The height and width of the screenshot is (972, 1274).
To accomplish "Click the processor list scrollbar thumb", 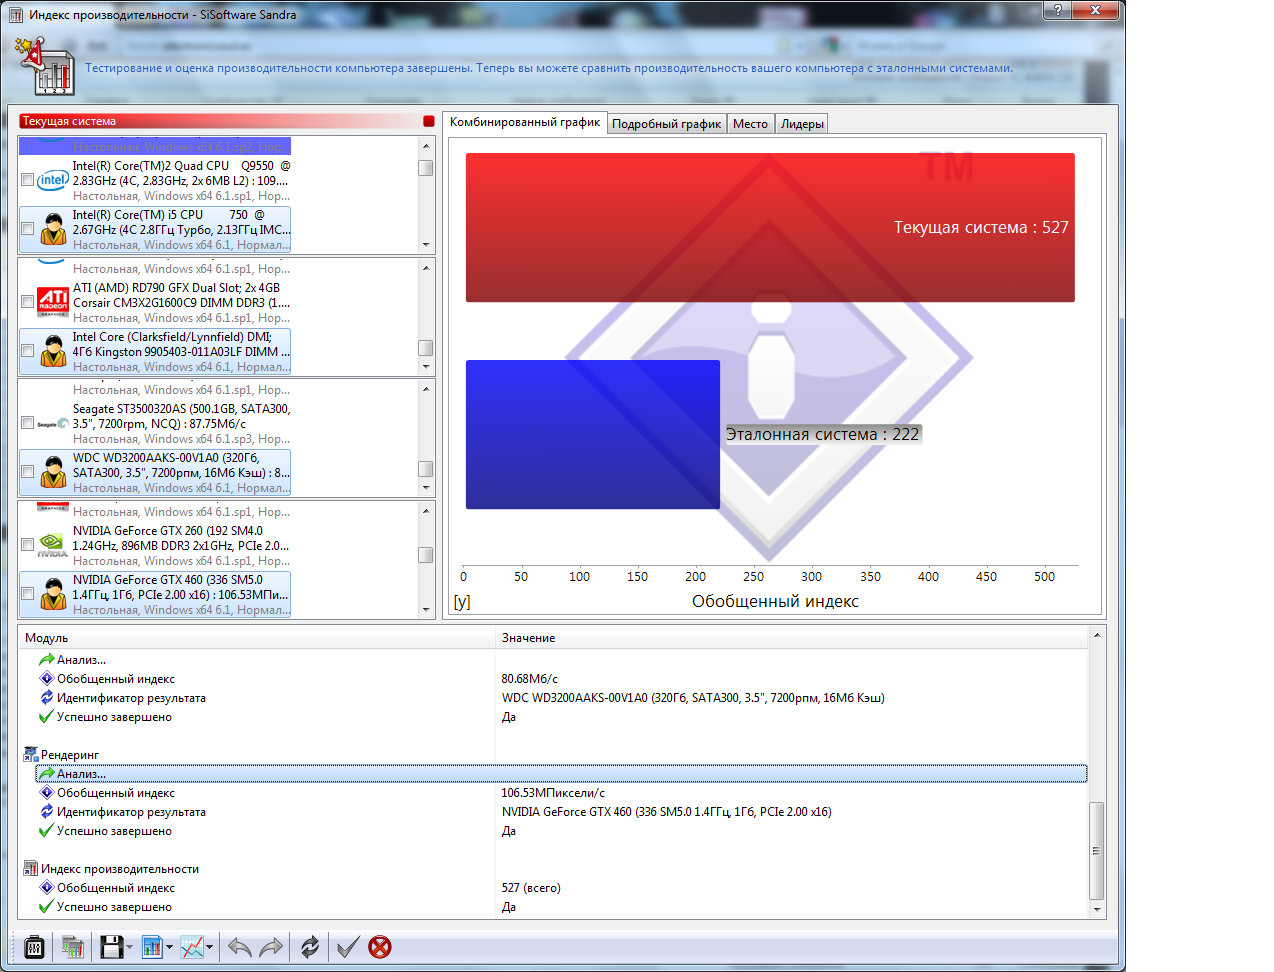I will pos(426,168).
